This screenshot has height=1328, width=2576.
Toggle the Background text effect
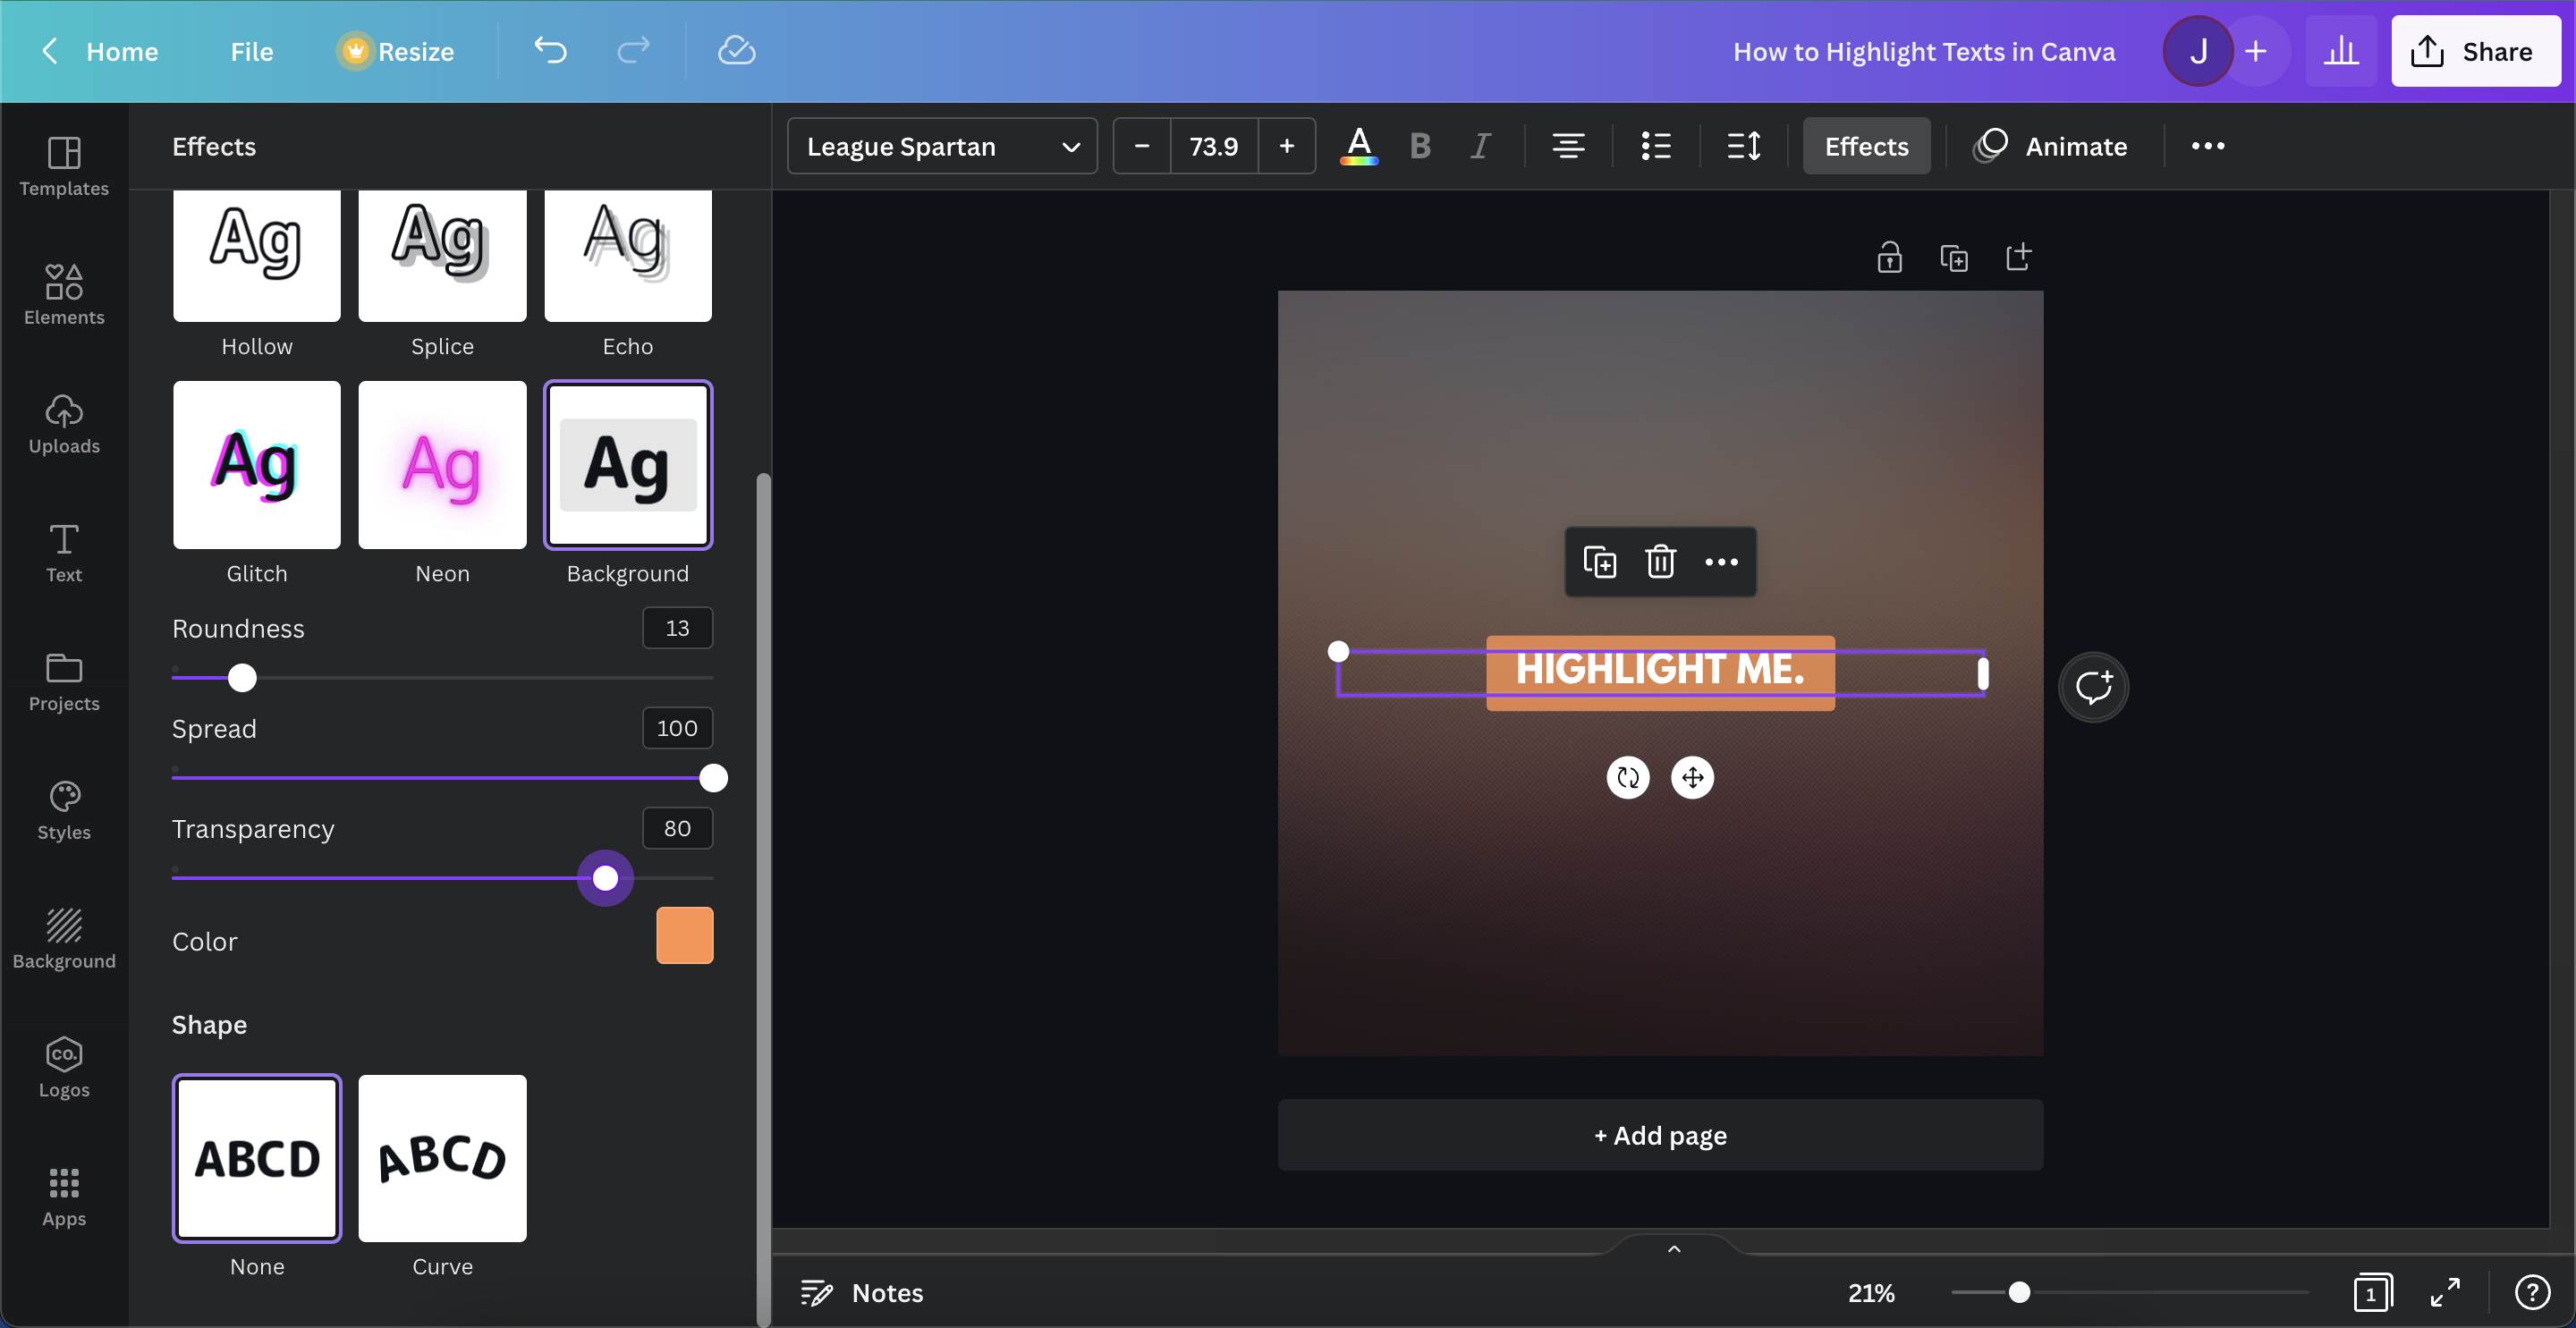point(627,464)
